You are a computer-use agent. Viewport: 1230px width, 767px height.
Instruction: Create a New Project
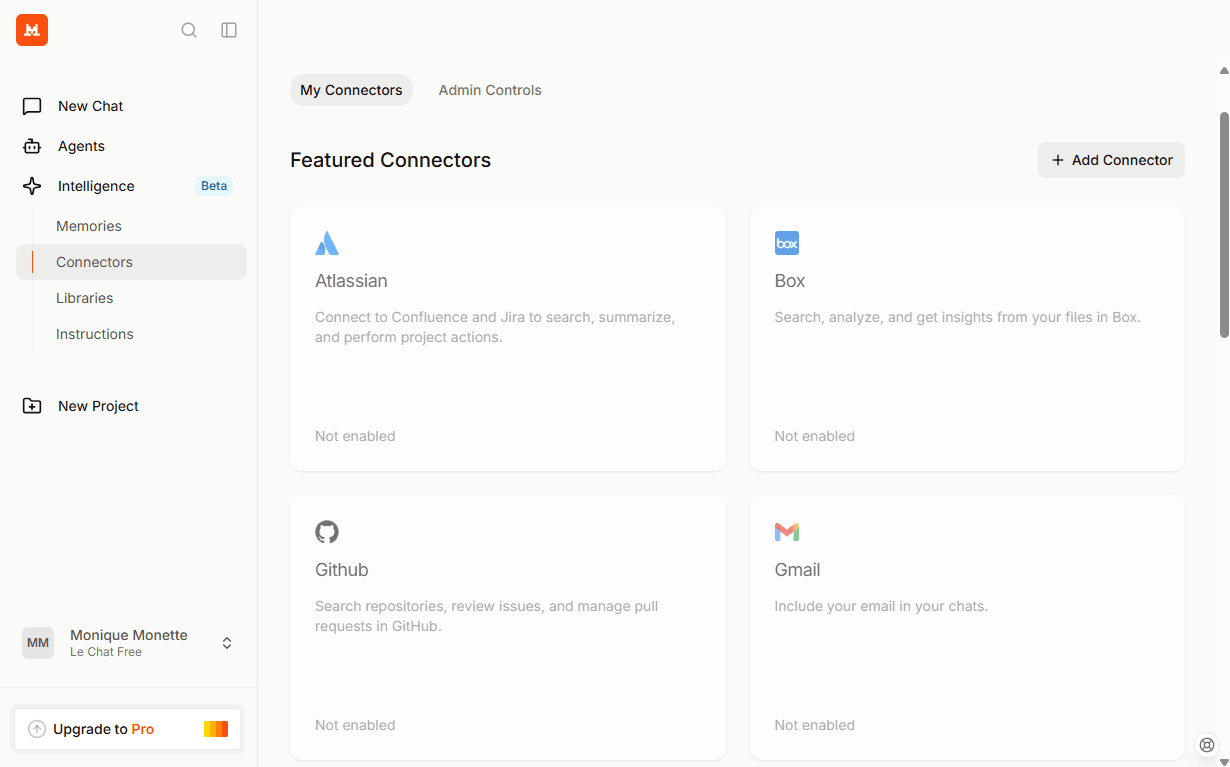98,406
